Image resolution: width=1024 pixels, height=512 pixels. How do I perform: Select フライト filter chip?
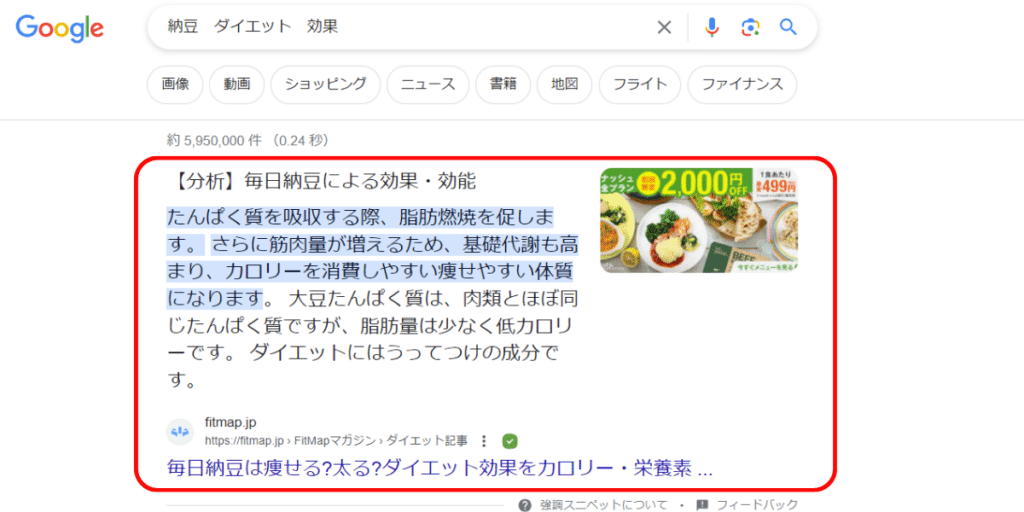(x=639, y=84)
